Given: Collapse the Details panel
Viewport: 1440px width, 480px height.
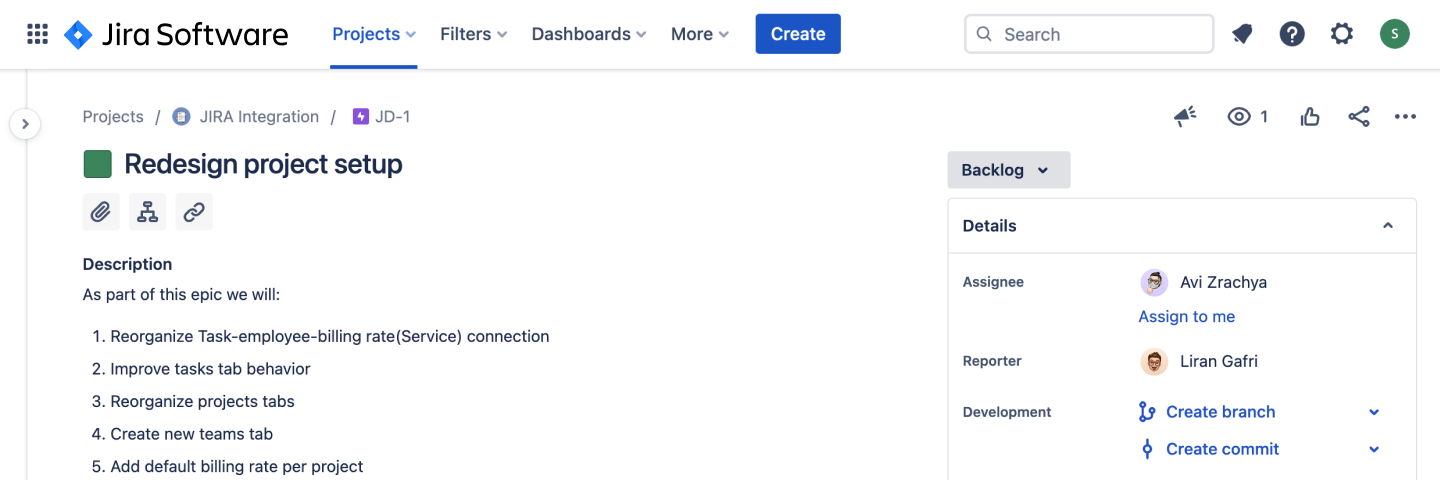Looking at the screenshot, I should (1388, 226).
